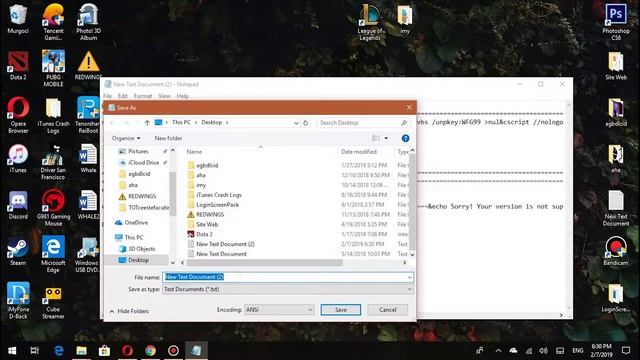Screen dimensions: 640x360
Task: Open Chrome from the taskbar
Action: click(x=150, y=350)
